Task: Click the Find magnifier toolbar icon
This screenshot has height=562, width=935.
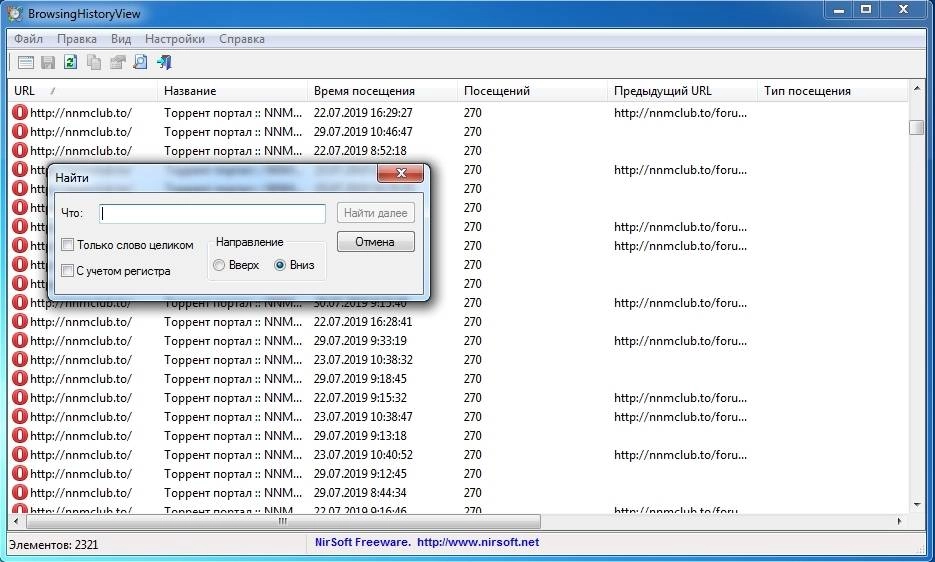Action: (x=140, y=62)
